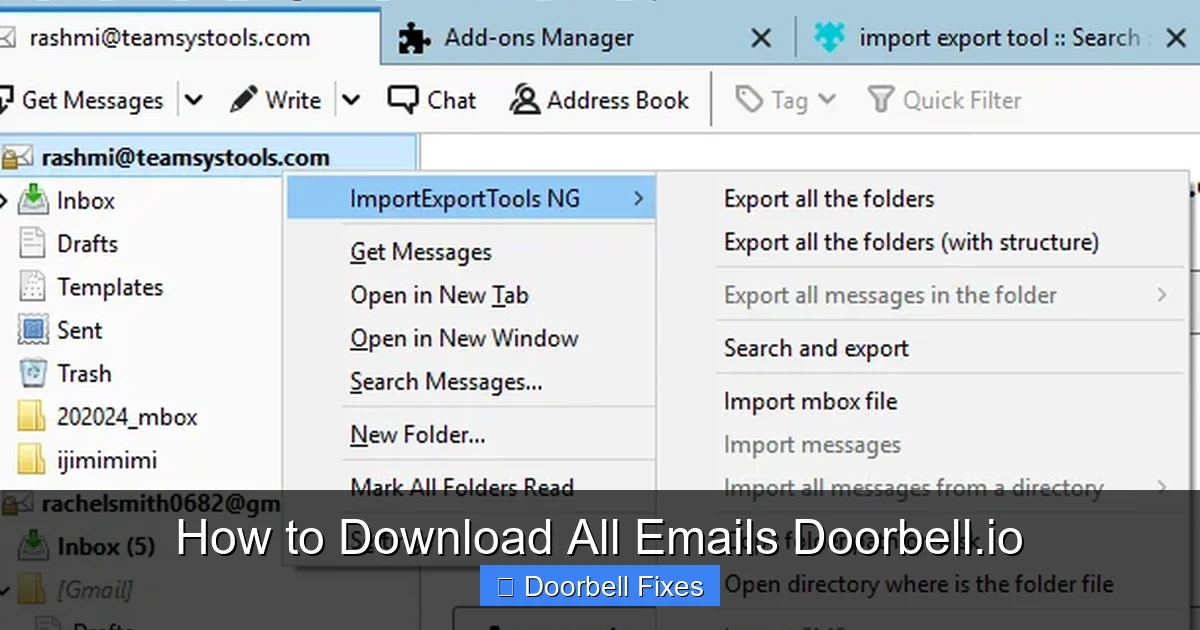Click the Drafts folder icon
Image resolution: width=1200 pixels, height=630 pixels.
(33, 244)
